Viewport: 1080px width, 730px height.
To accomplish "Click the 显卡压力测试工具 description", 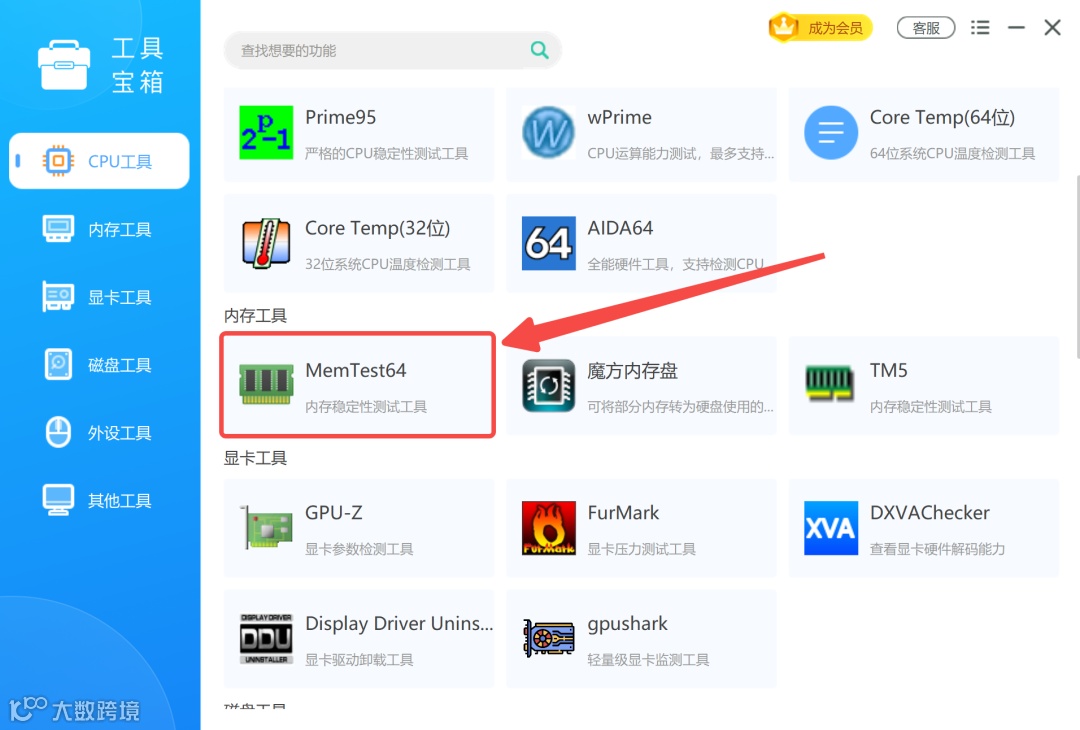I will (x=641, y=549).
